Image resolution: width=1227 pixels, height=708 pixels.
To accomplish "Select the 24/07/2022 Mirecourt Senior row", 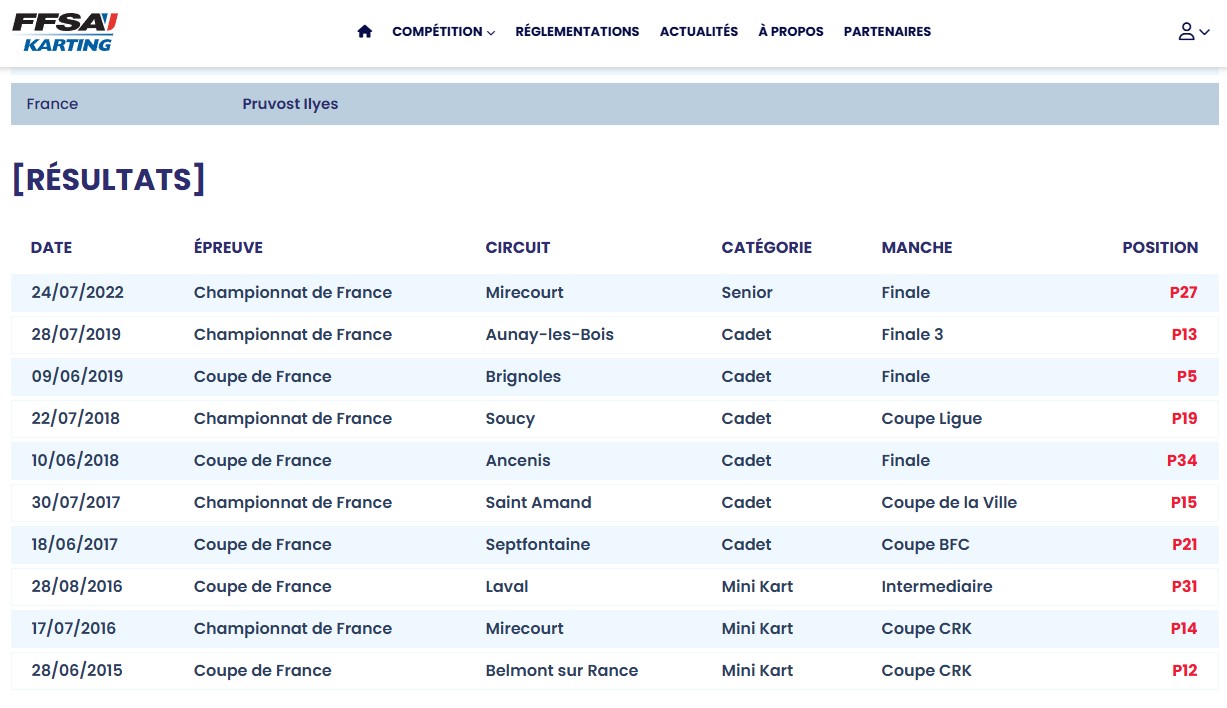I will click(x=614, y=293).
